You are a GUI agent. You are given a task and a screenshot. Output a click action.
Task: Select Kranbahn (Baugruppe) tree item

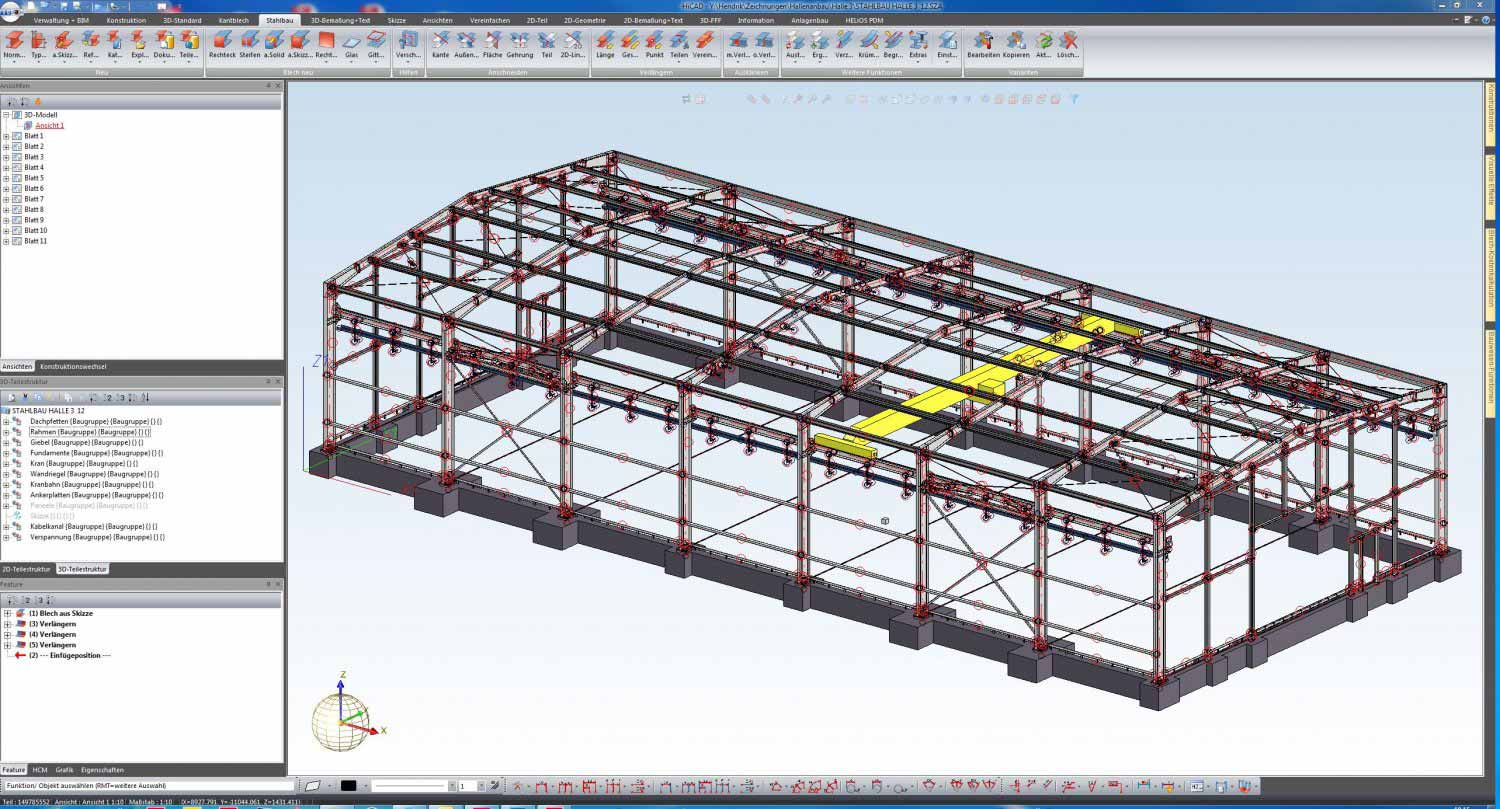coord(91,484)
